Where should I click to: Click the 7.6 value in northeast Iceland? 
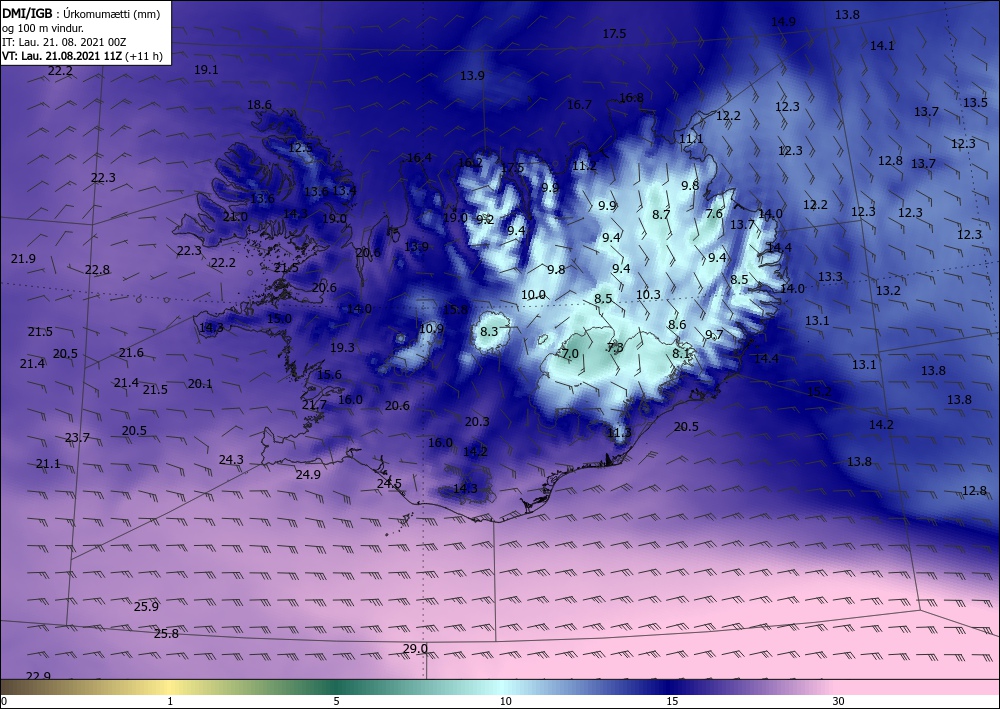pos(714,214)
